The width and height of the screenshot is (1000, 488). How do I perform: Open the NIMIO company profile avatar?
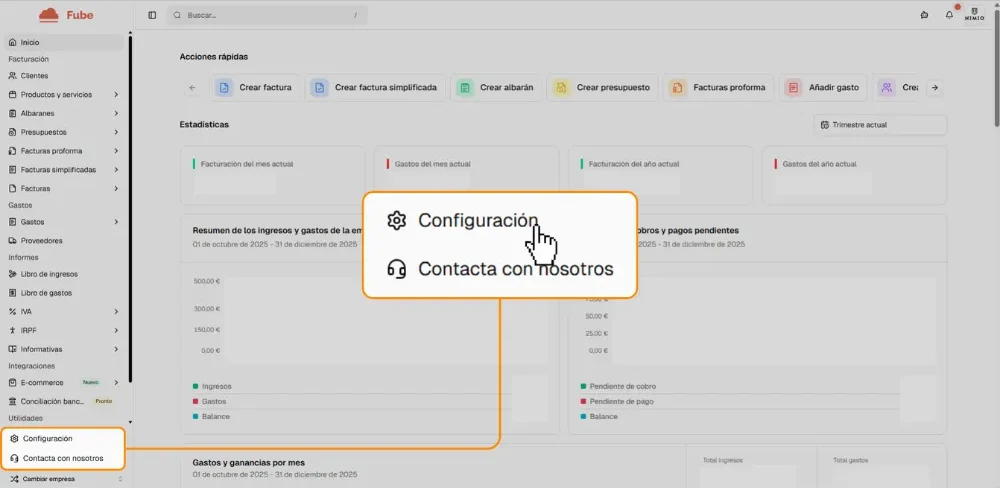tap(974, 15)
